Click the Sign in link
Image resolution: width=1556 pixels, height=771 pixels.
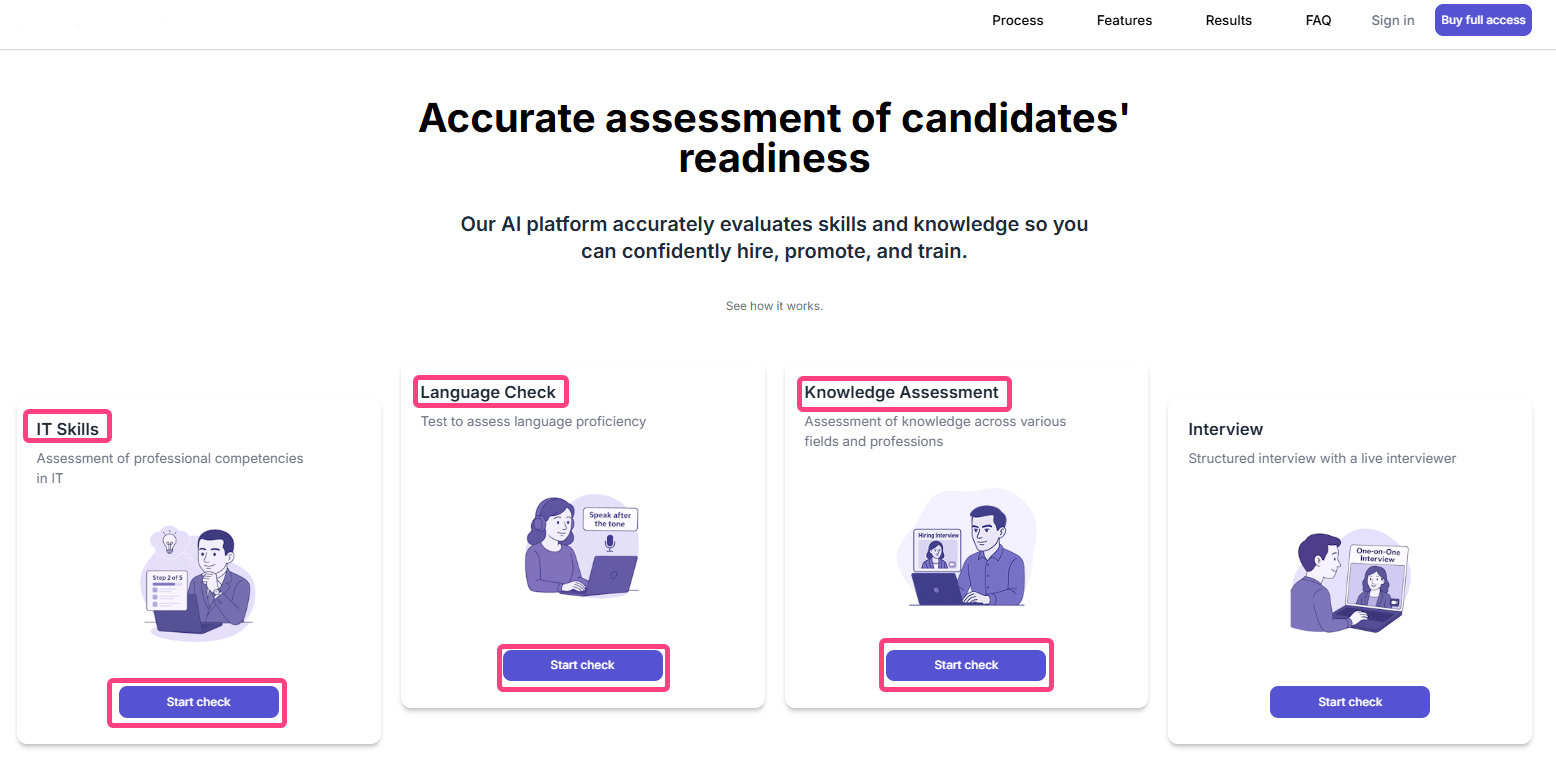pyautogui.click(x=1392, y=20)
